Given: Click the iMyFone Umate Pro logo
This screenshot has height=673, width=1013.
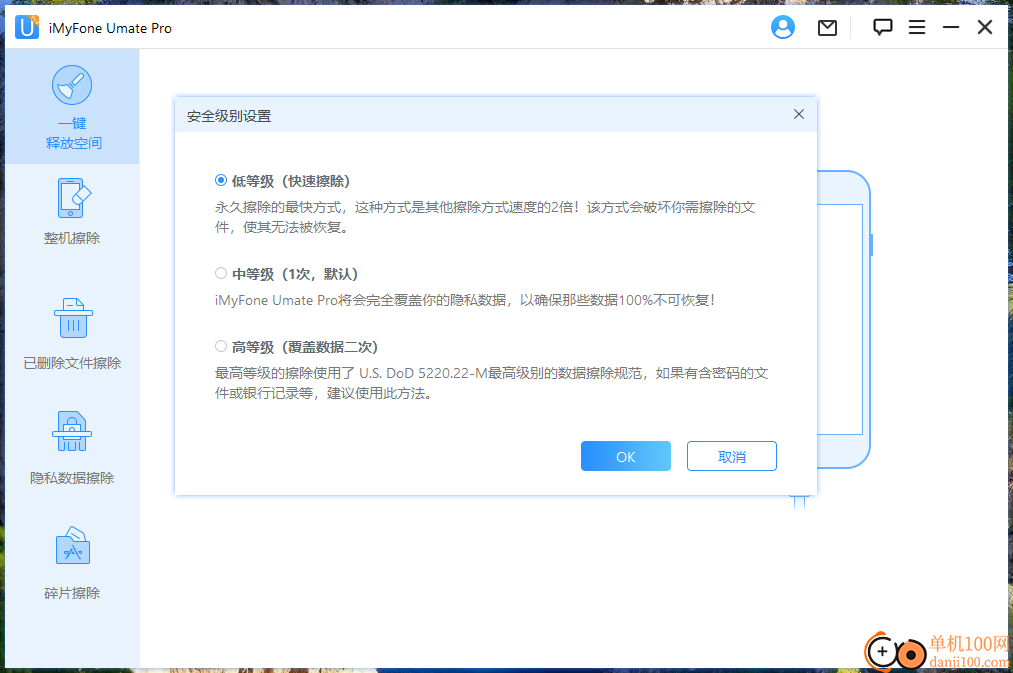Looking at the screenshot, I should click(x=26, y=28).
